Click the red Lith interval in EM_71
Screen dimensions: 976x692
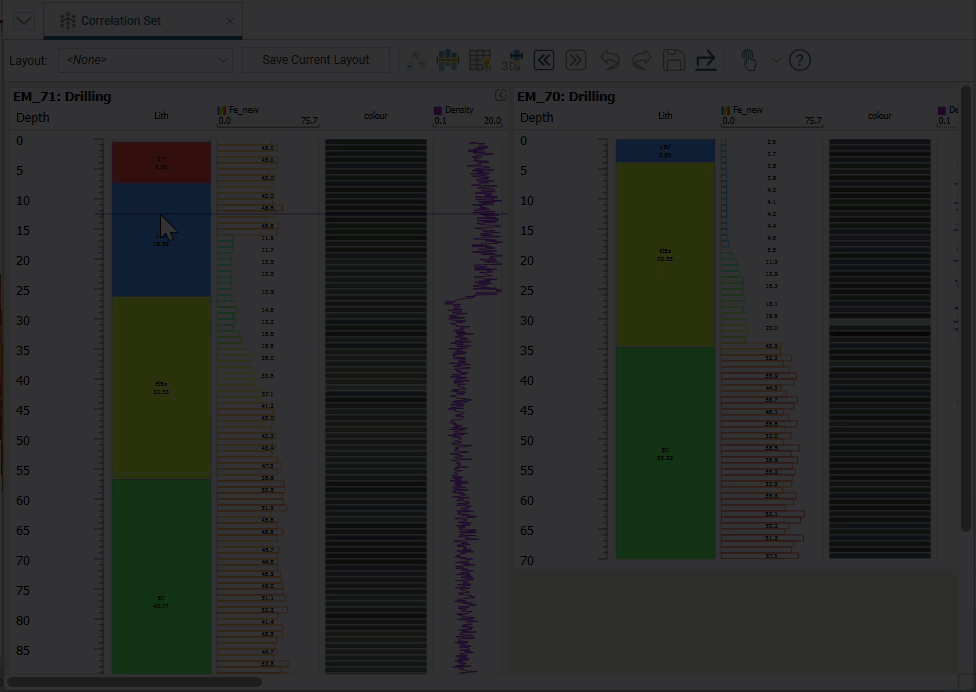point(161,161)
